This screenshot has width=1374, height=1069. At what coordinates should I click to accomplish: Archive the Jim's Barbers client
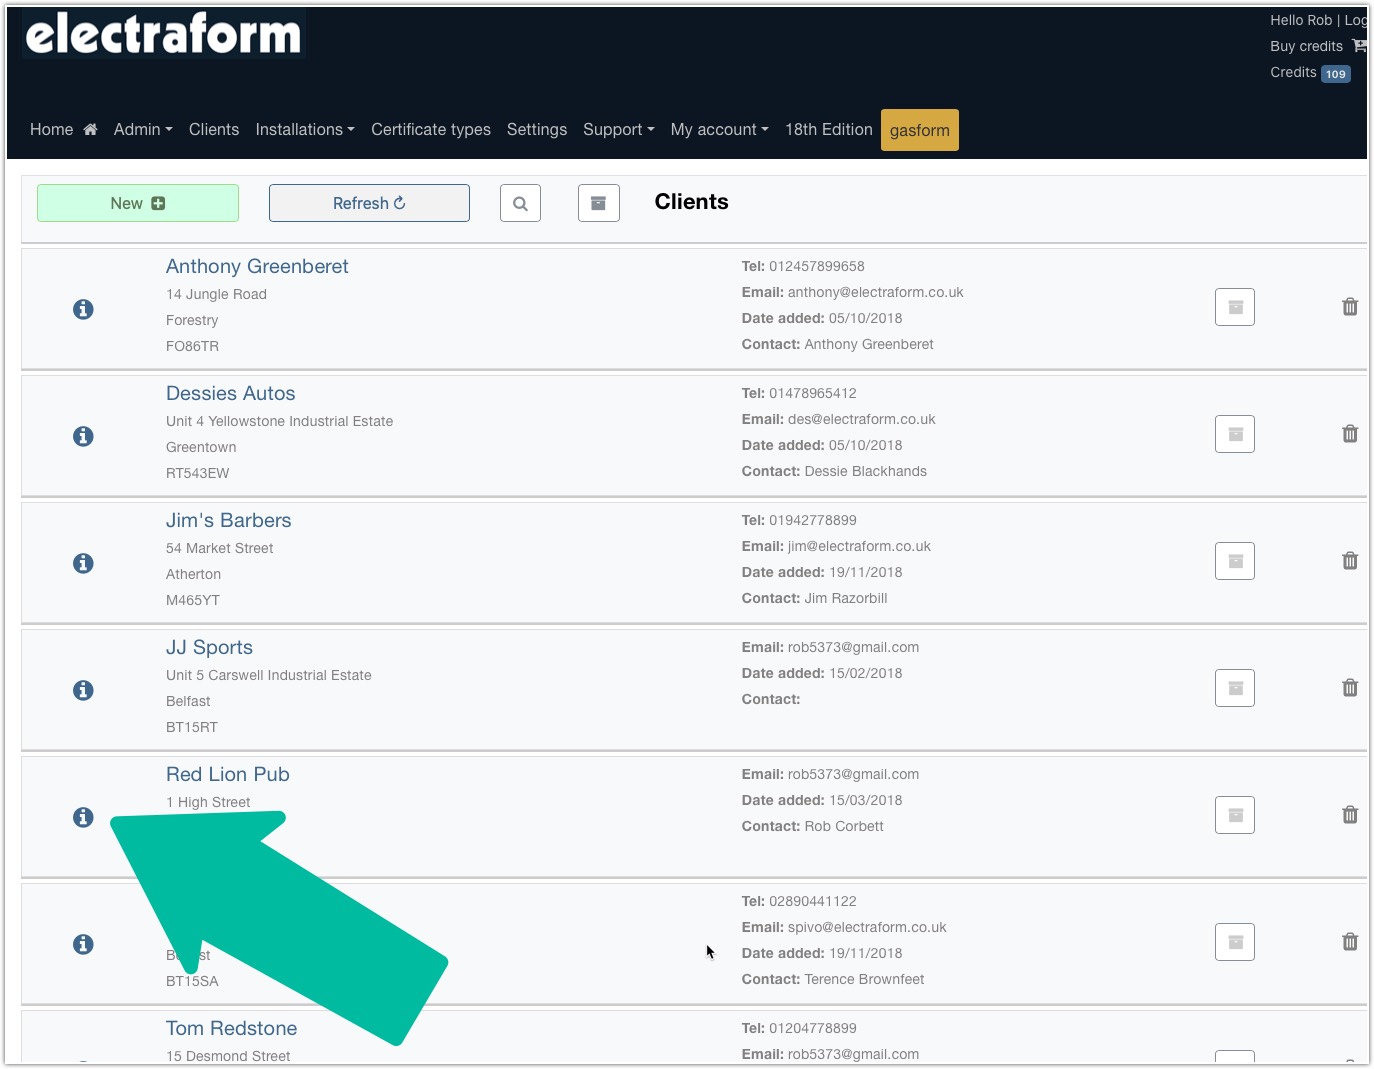coord(1235,561)
